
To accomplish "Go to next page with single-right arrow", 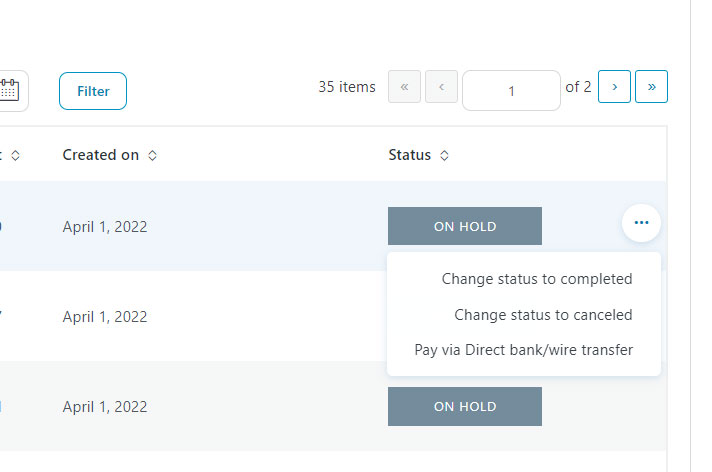I will point(614,87).
